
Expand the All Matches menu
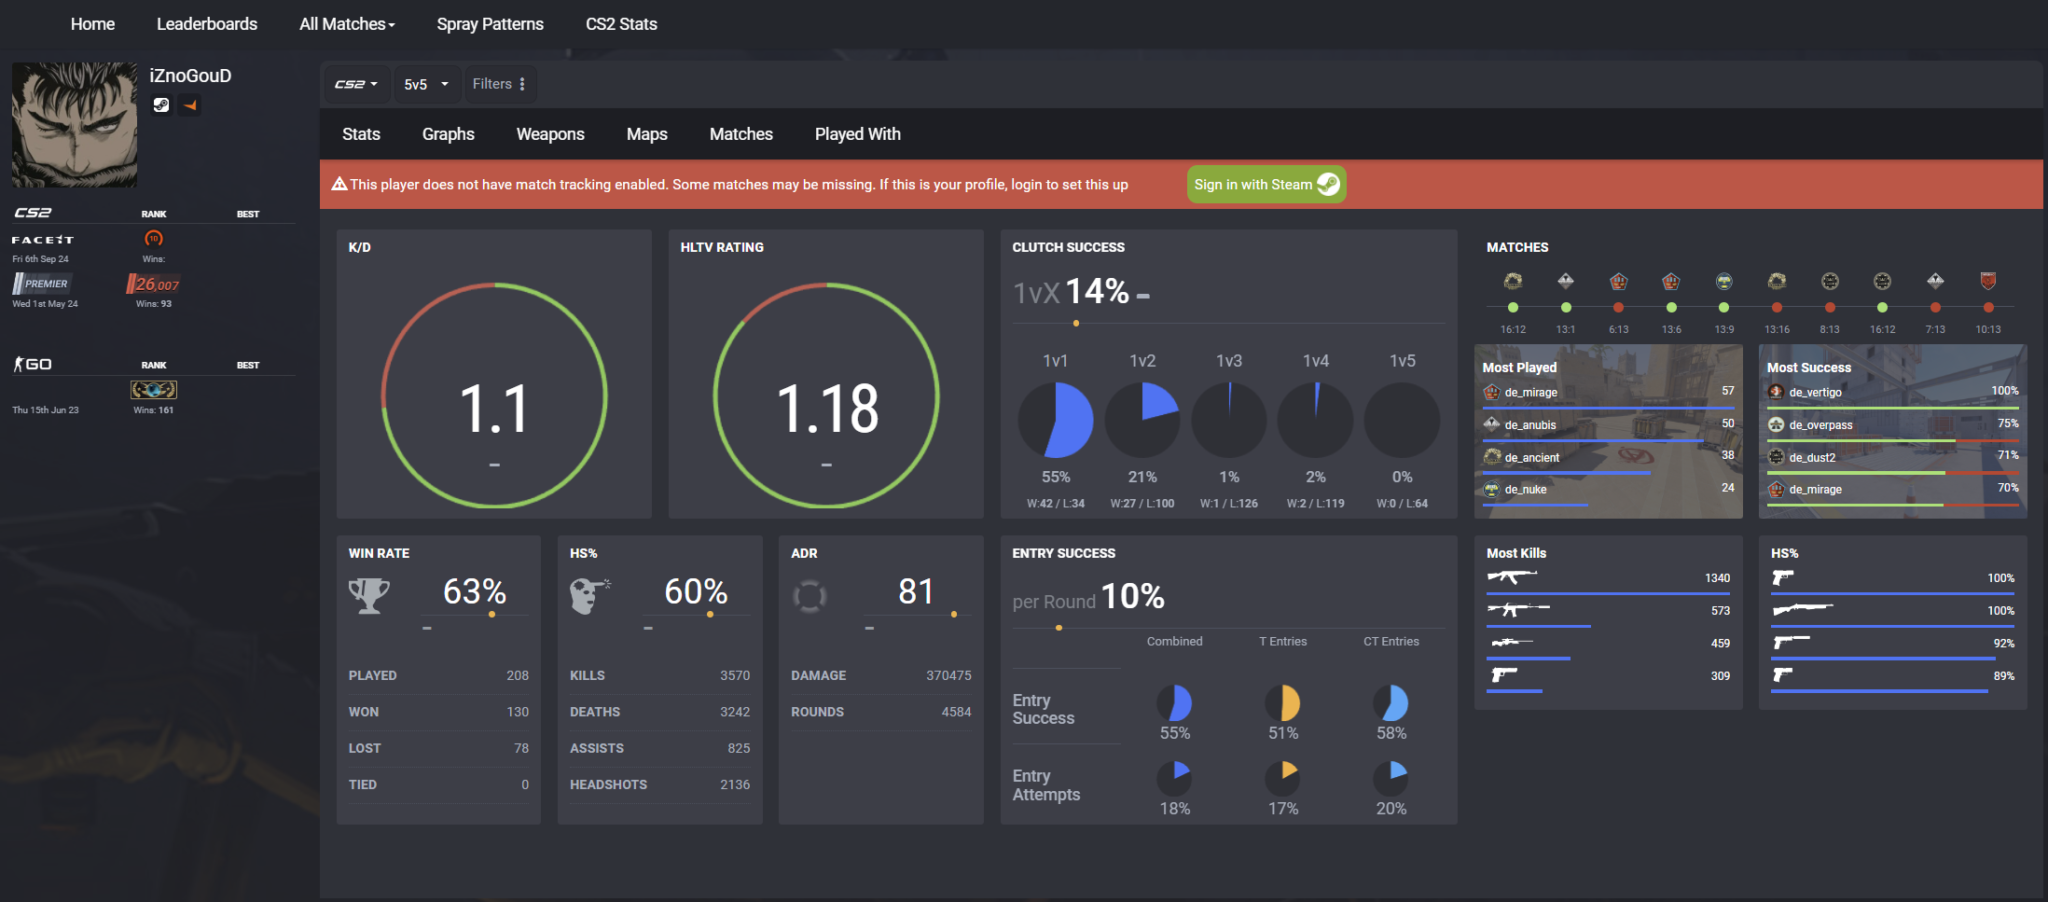click(347, 24)
